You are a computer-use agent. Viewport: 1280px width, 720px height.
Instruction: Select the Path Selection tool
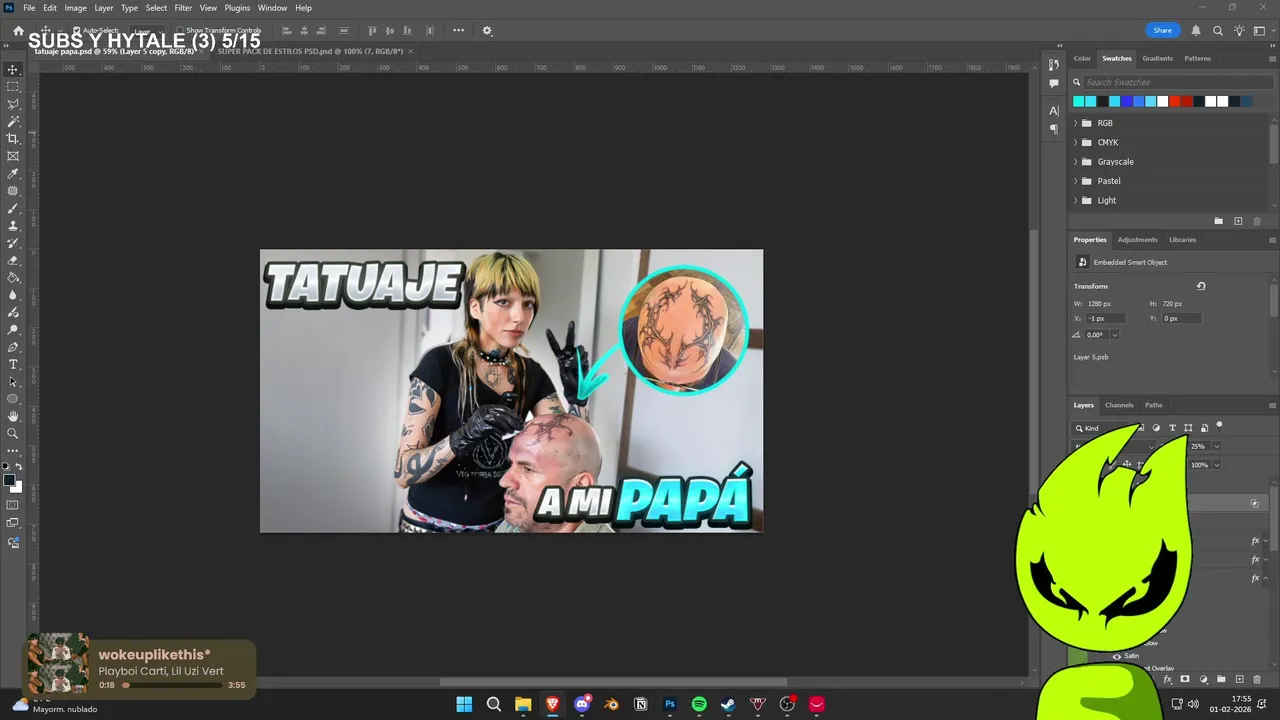[13, 382]
